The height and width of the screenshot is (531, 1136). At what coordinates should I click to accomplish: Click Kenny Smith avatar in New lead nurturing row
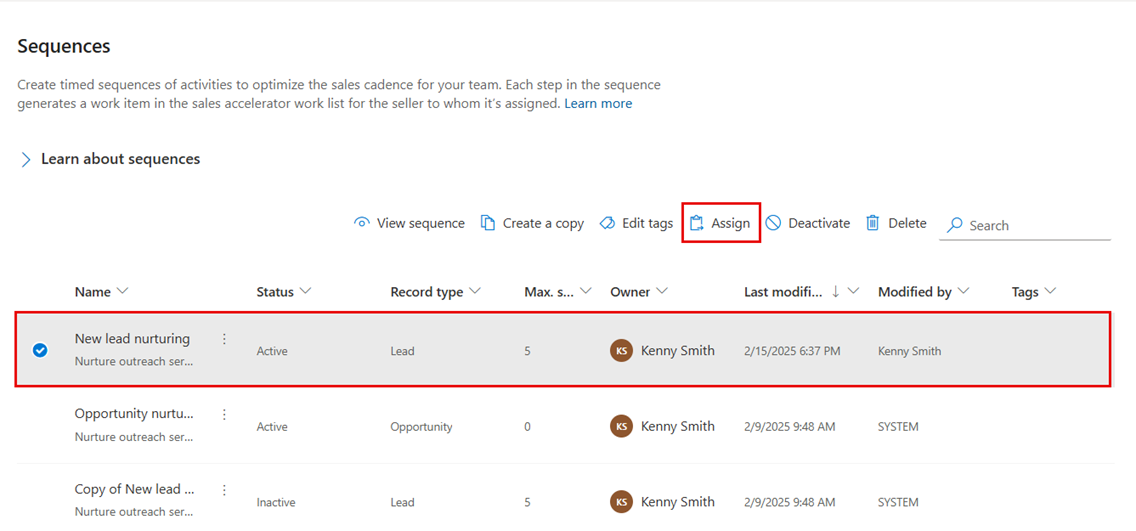[x=621, y=351]
